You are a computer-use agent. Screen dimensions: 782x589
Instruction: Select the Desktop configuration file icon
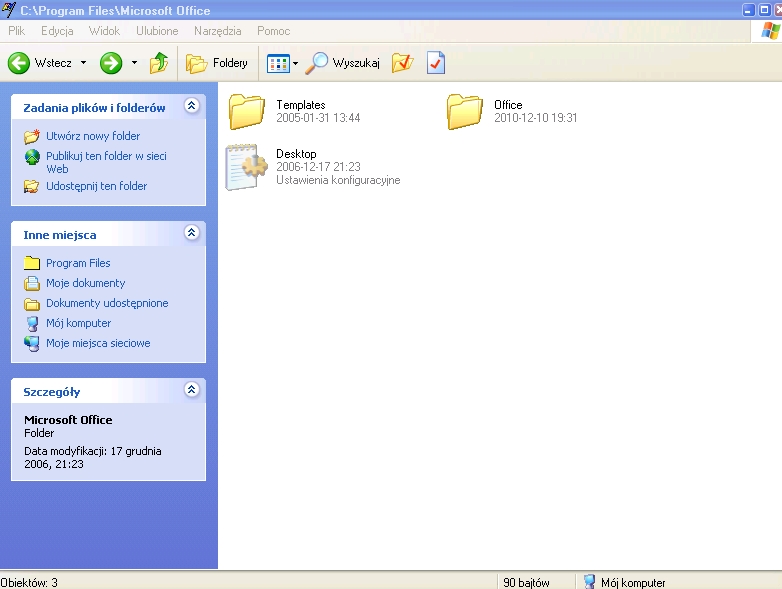(246, 167)
